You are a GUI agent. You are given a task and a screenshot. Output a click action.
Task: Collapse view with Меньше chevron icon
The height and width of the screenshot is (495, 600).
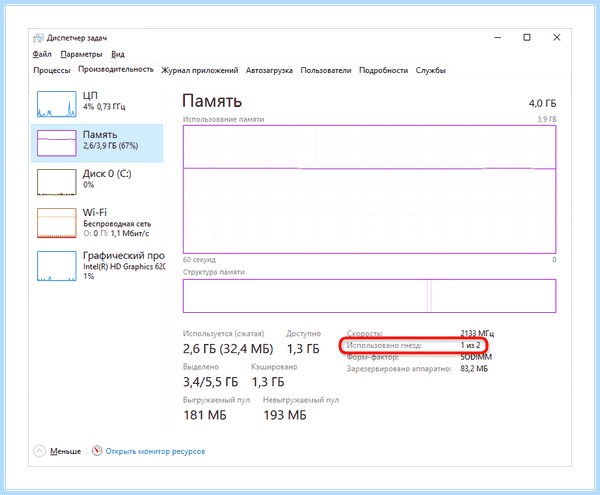click(x=39, y=451)
